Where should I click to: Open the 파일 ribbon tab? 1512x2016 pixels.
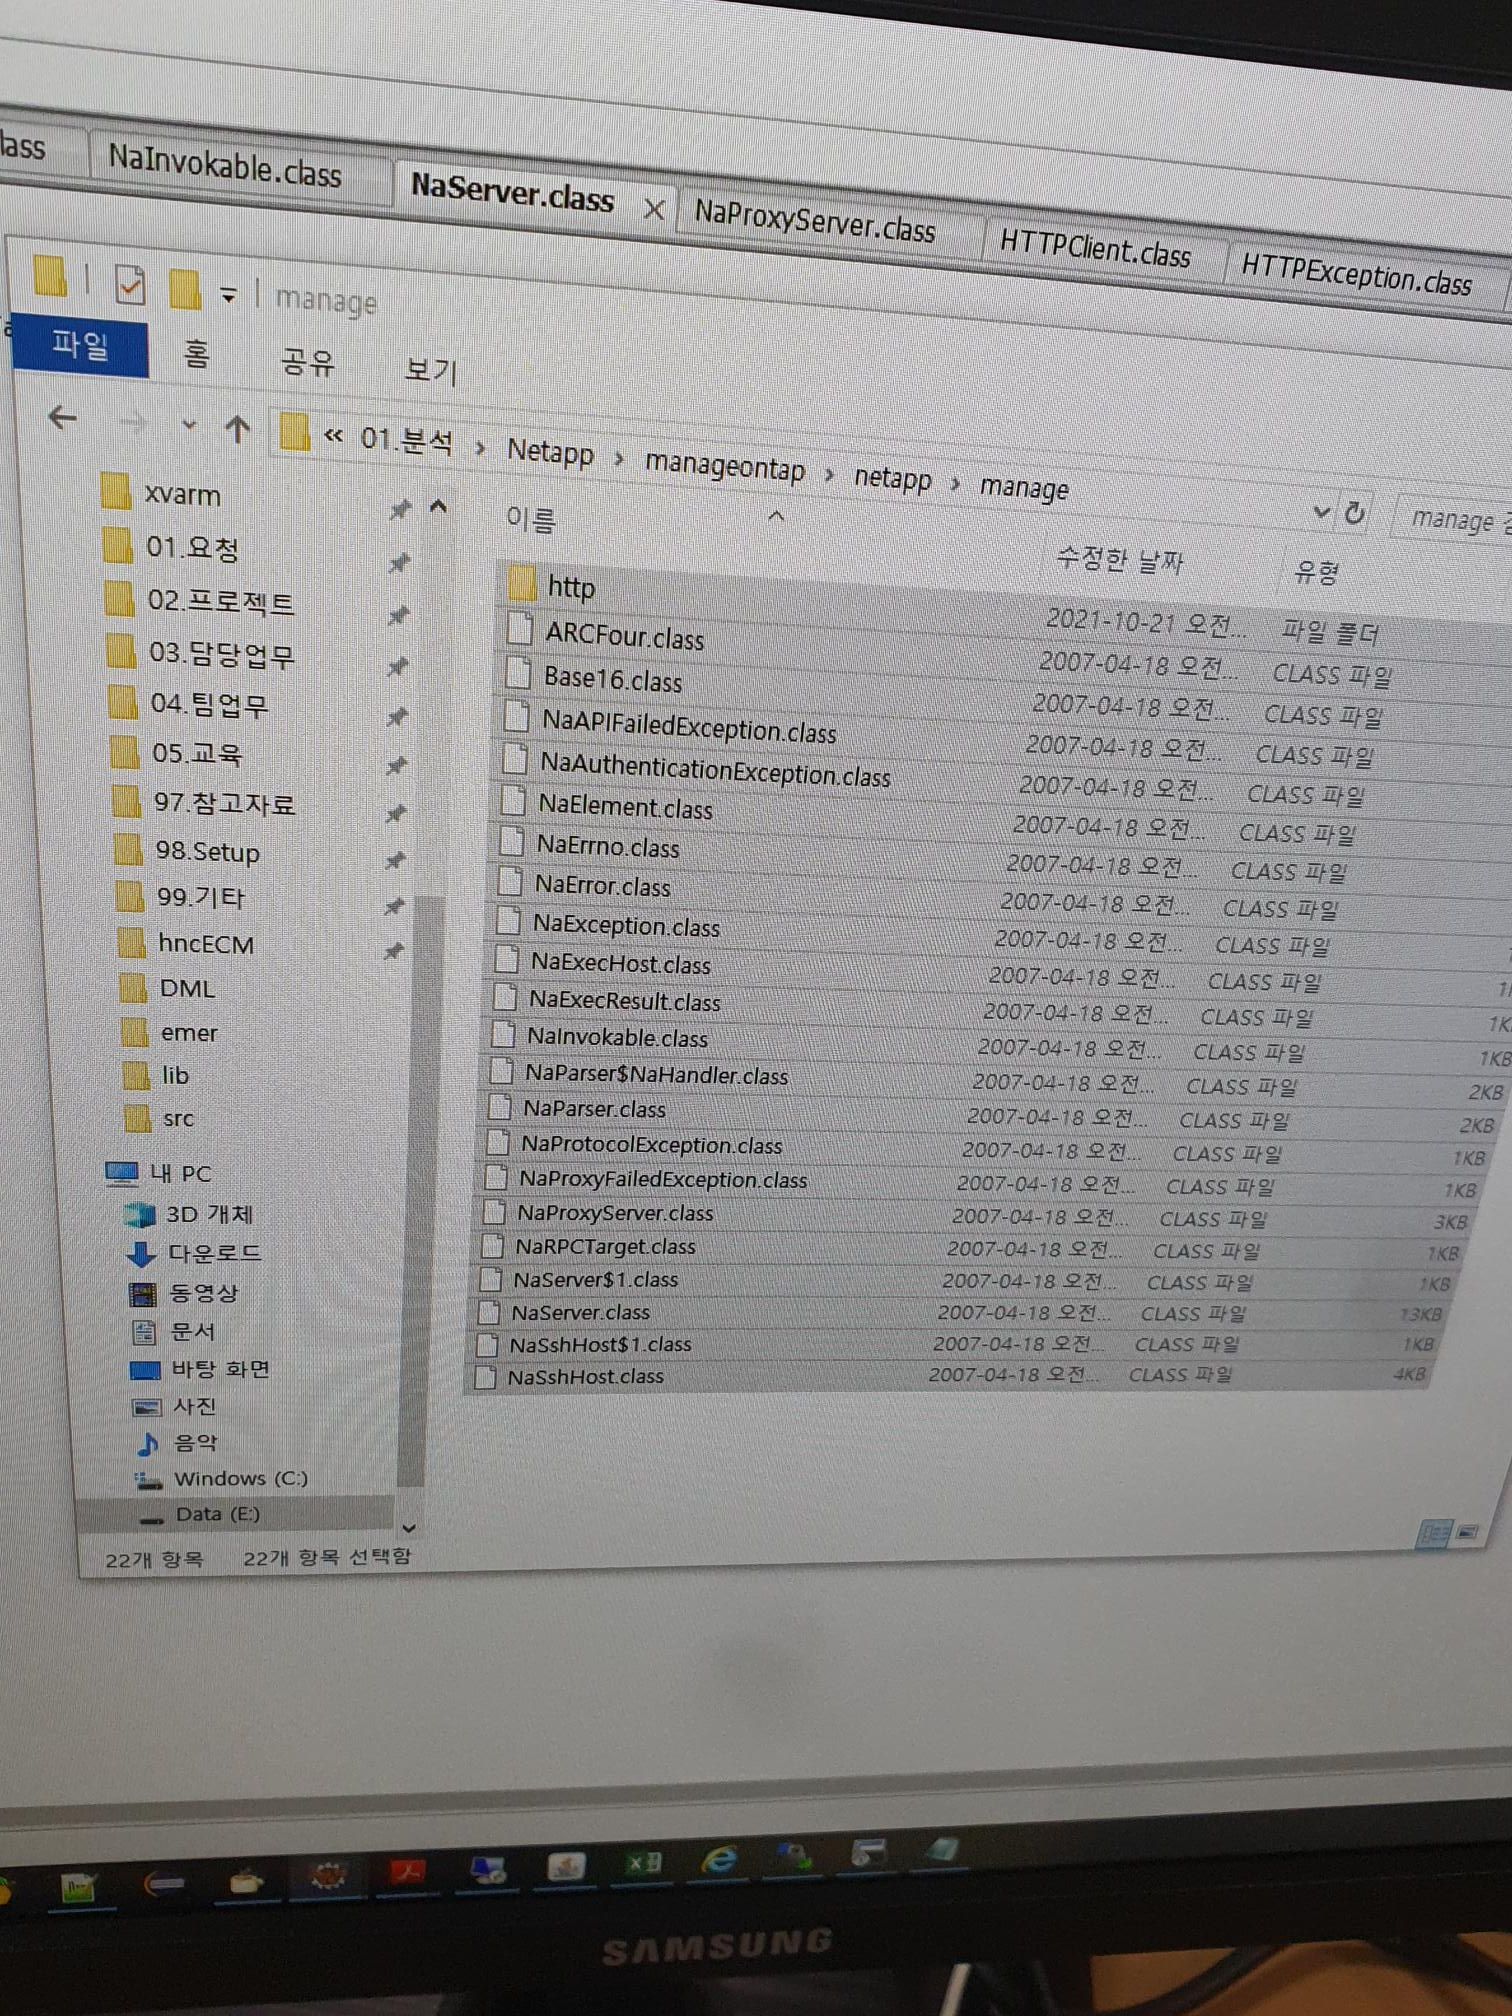[x=80, y=345]
